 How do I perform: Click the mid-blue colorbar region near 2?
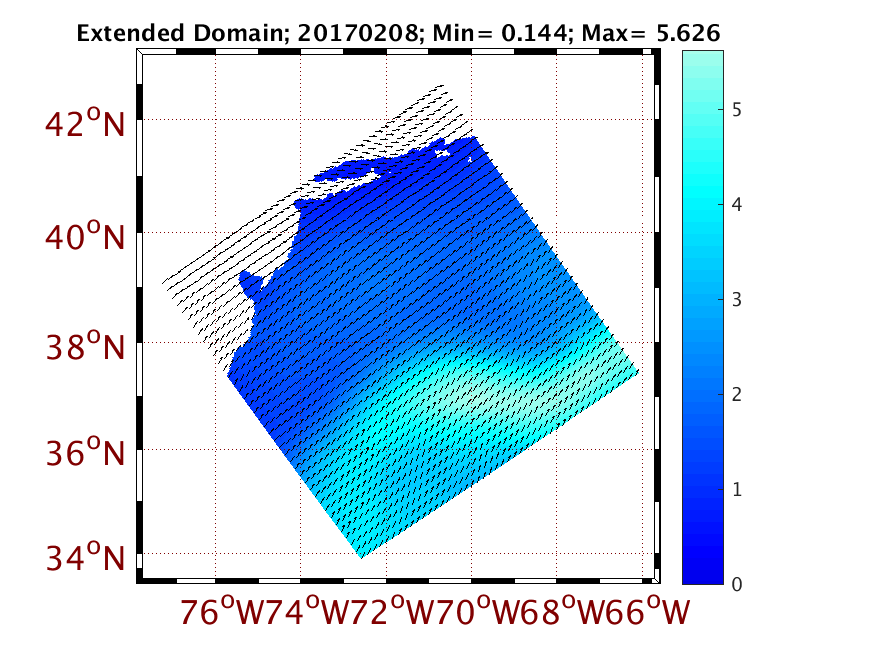pyautogui.click(x=703, y=394)
